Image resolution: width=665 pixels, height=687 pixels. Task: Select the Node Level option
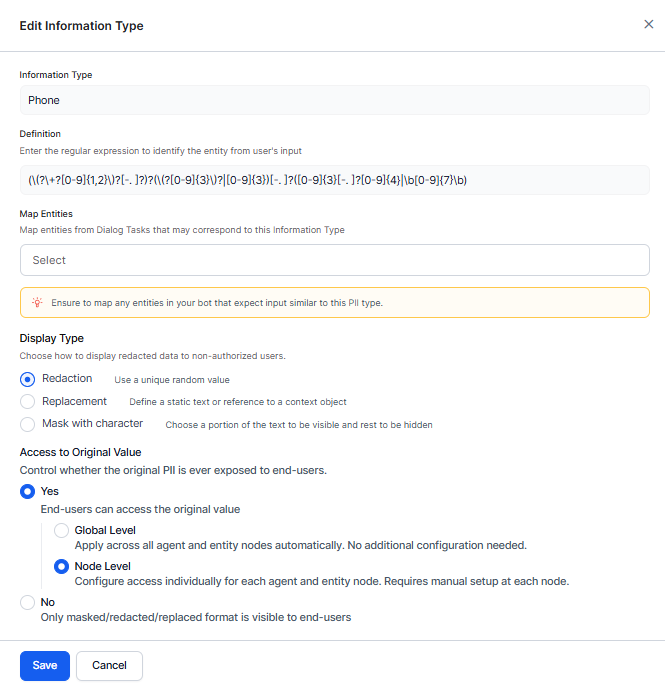coord(61,567)
